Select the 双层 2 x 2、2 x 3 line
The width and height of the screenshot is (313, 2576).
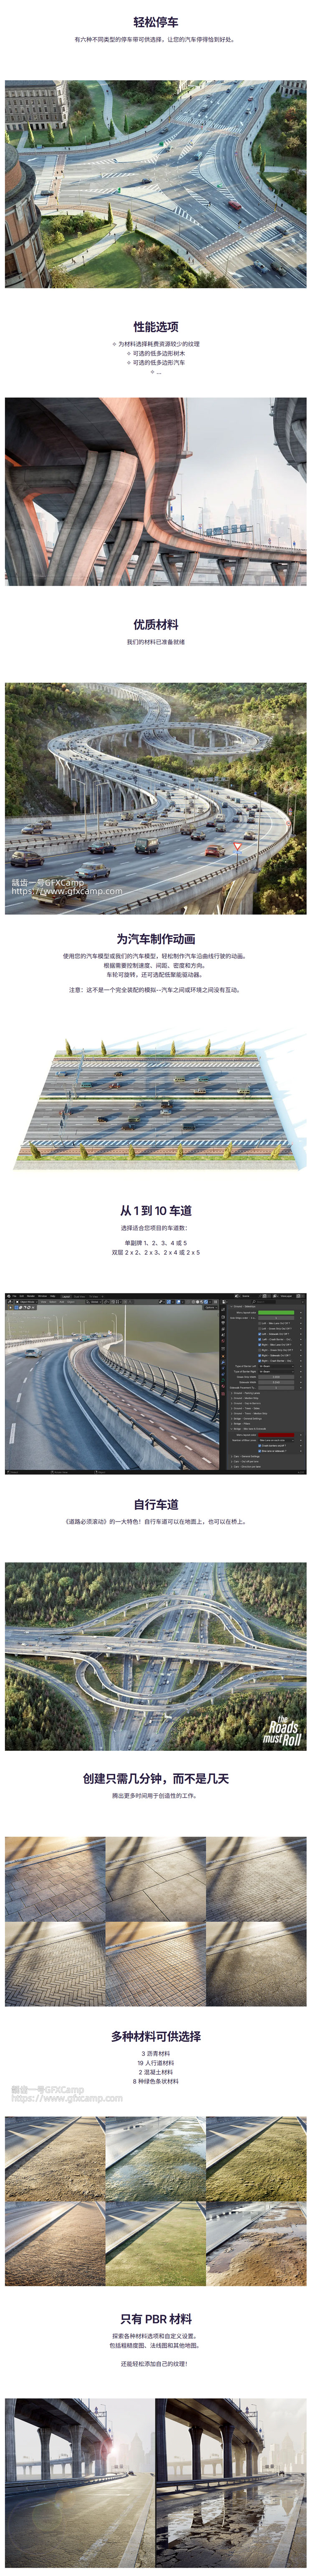(x=156, y=1252)
